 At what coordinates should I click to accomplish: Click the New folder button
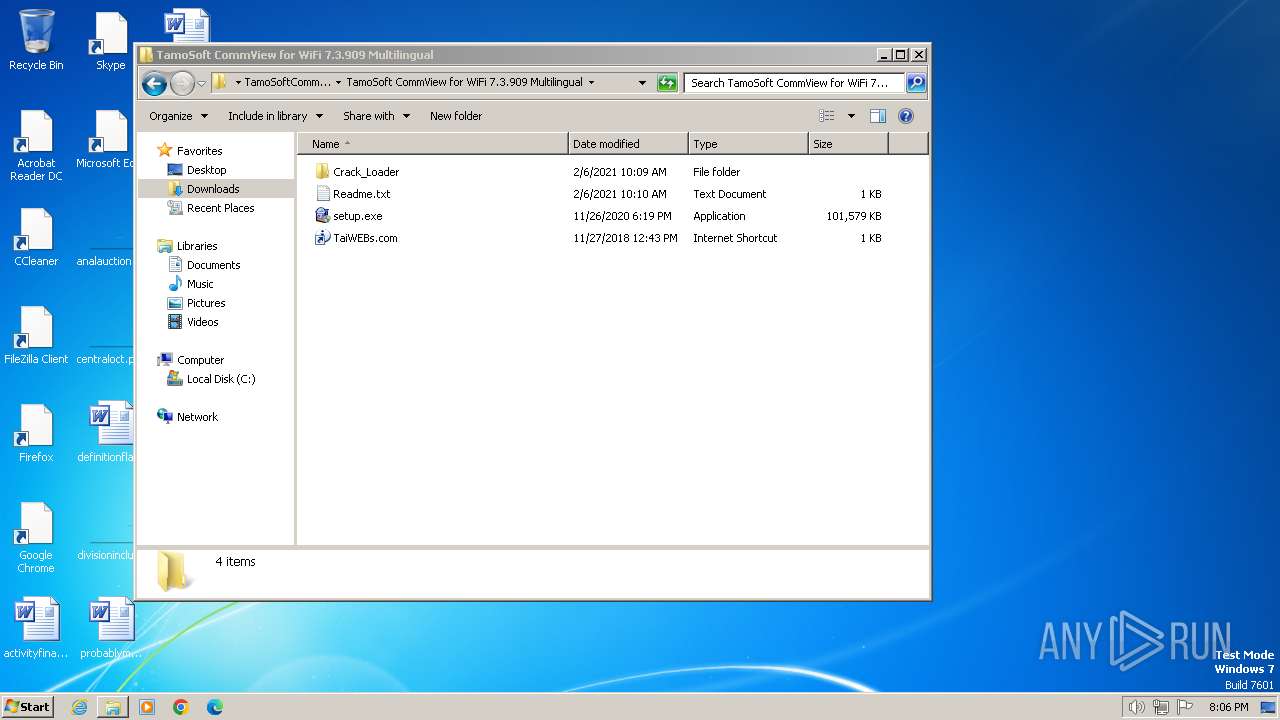point(456,116)
